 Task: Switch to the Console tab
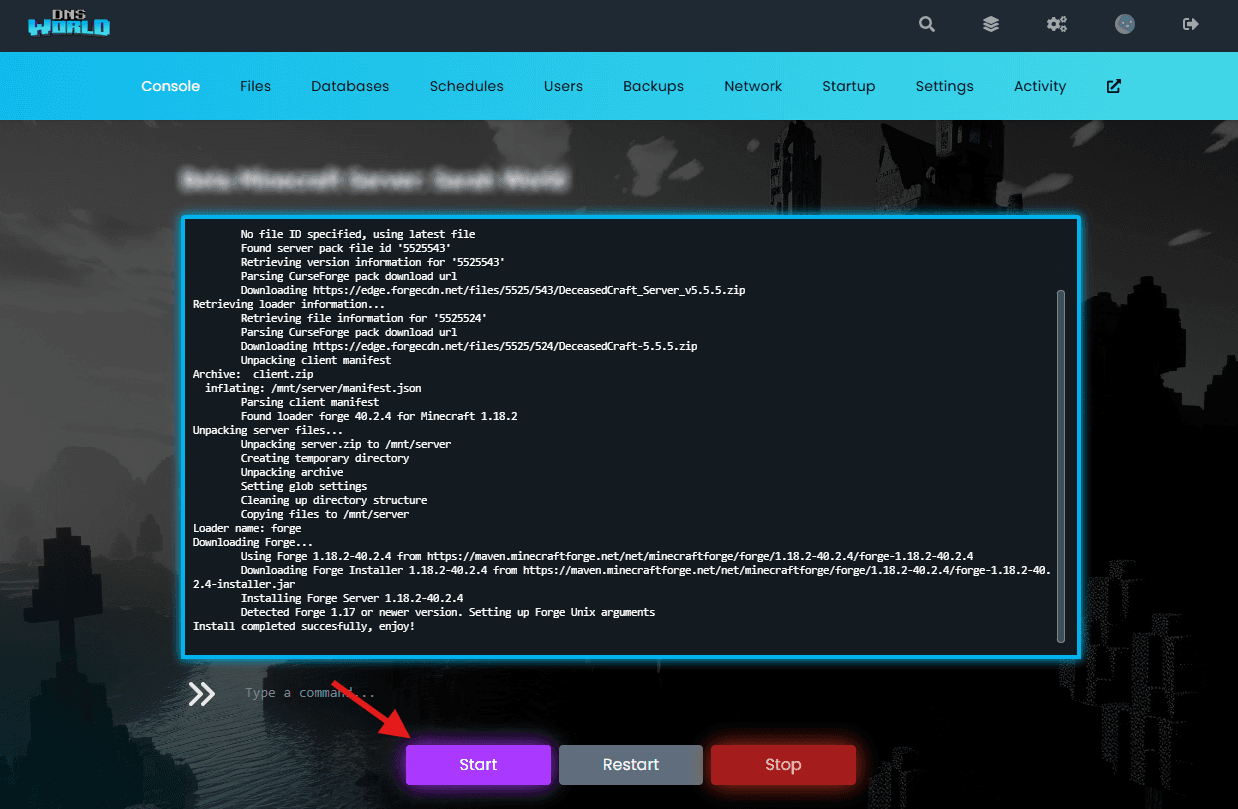coord(171,86)
